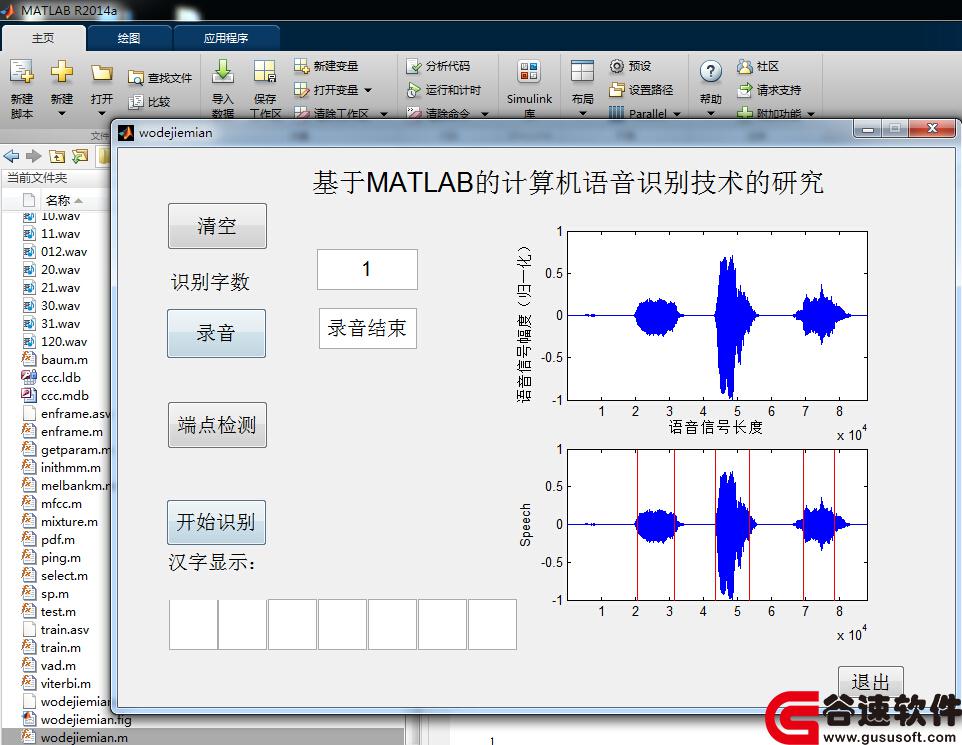Viewport: 962px width, 745px height.
Task: Click the word-count field showing 1
Action: (367, 269)
